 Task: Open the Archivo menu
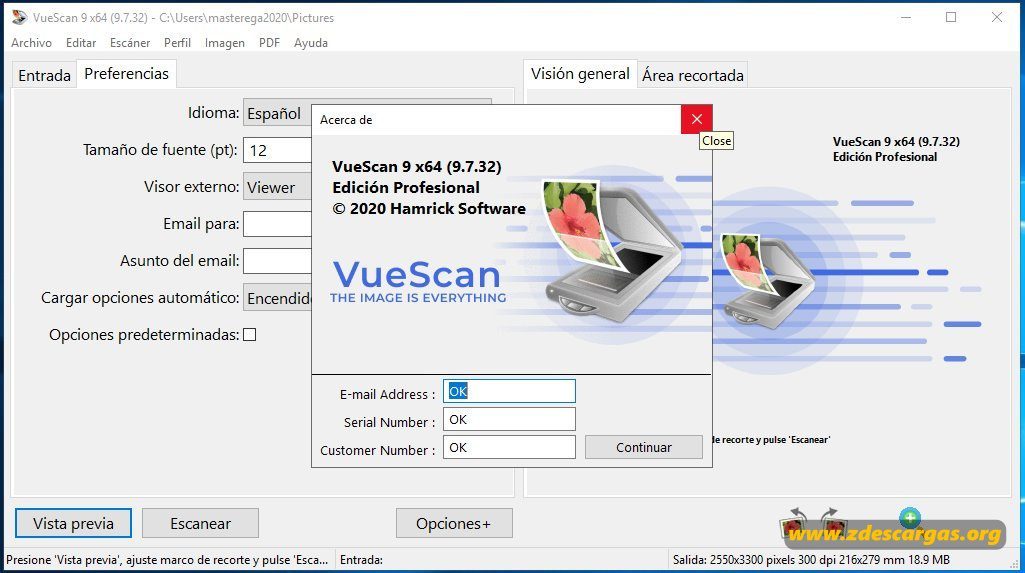[31, 42]
